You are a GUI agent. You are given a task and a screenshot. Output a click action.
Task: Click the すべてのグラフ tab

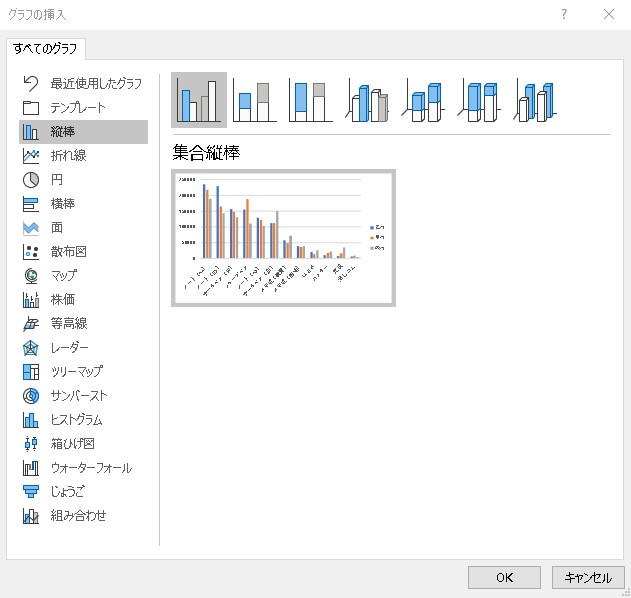point(46,48)
